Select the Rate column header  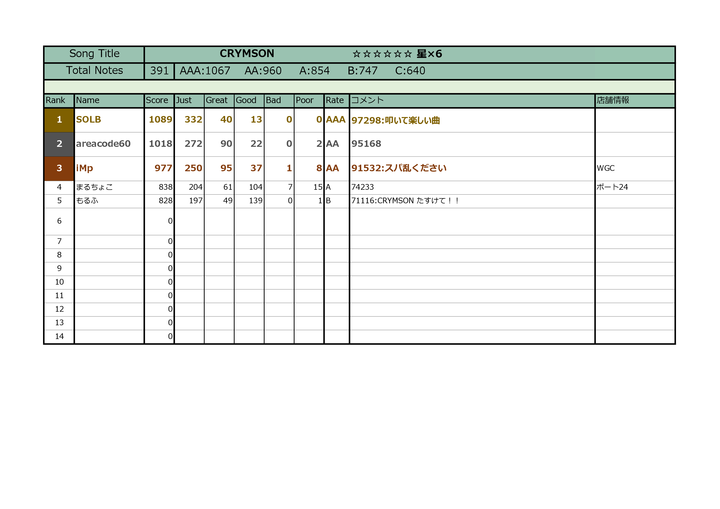[x=337, y=100]
